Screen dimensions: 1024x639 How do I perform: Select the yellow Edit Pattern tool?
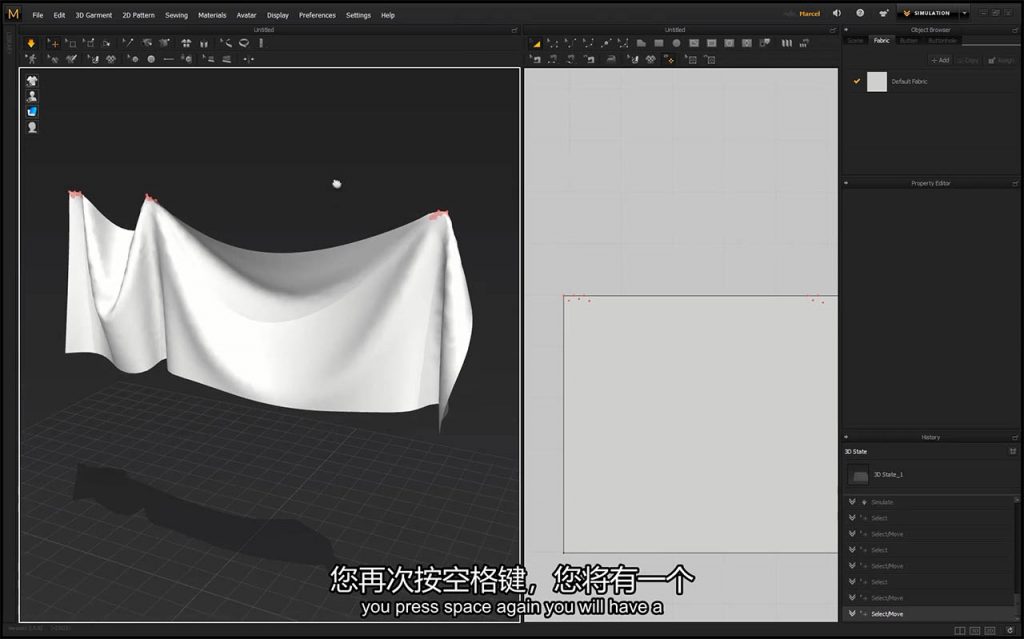point(536,43)
